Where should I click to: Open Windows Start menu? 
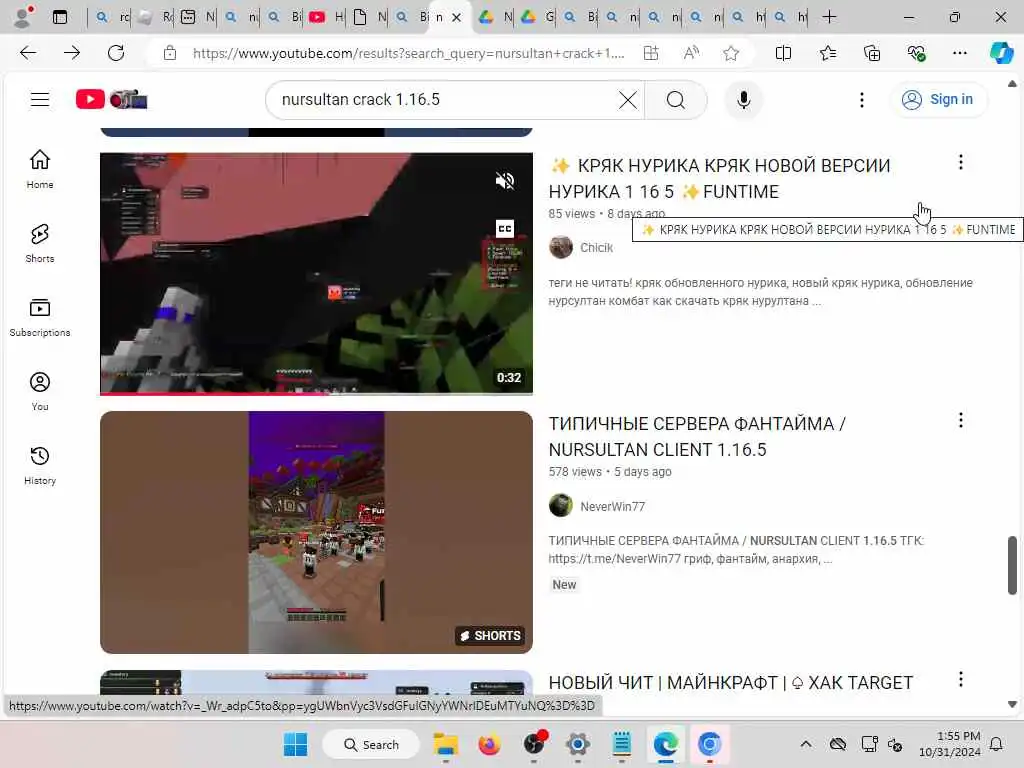(295, 744)
